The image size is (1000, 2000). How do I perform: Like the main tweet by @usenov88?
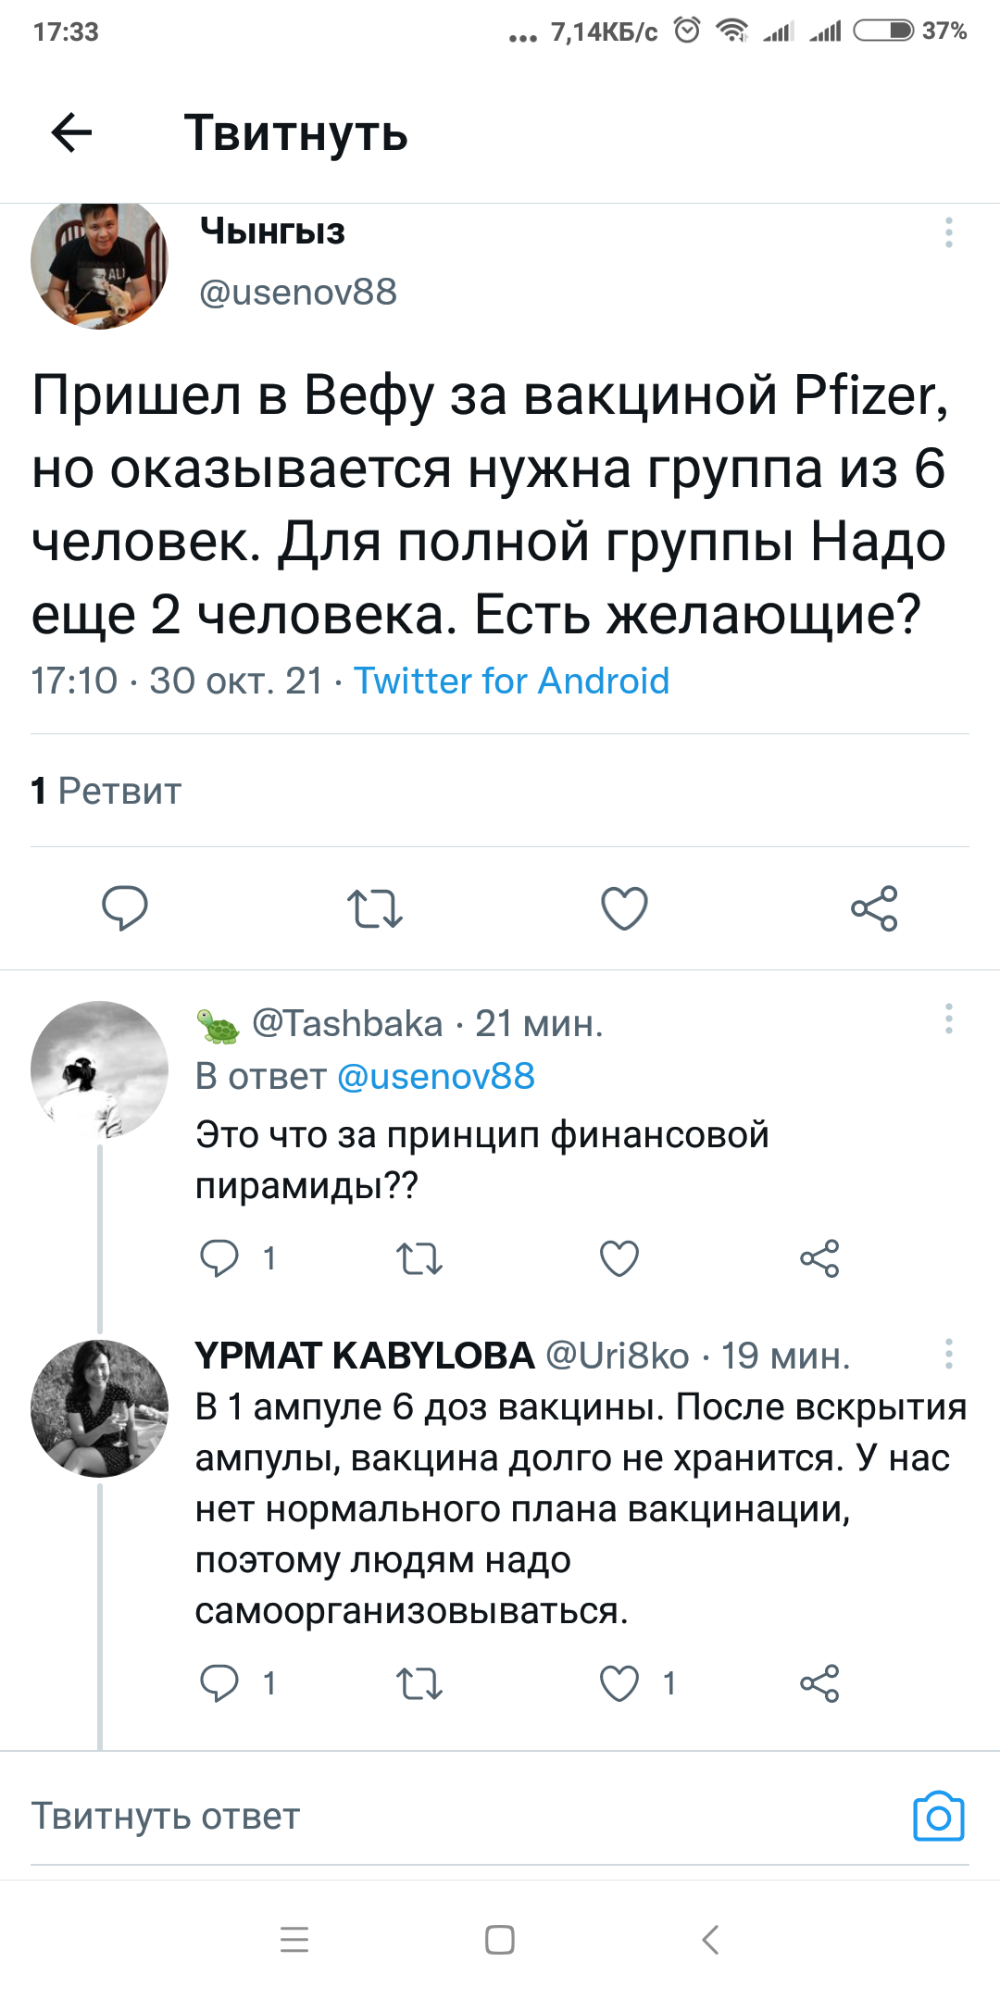coord(624,908)
